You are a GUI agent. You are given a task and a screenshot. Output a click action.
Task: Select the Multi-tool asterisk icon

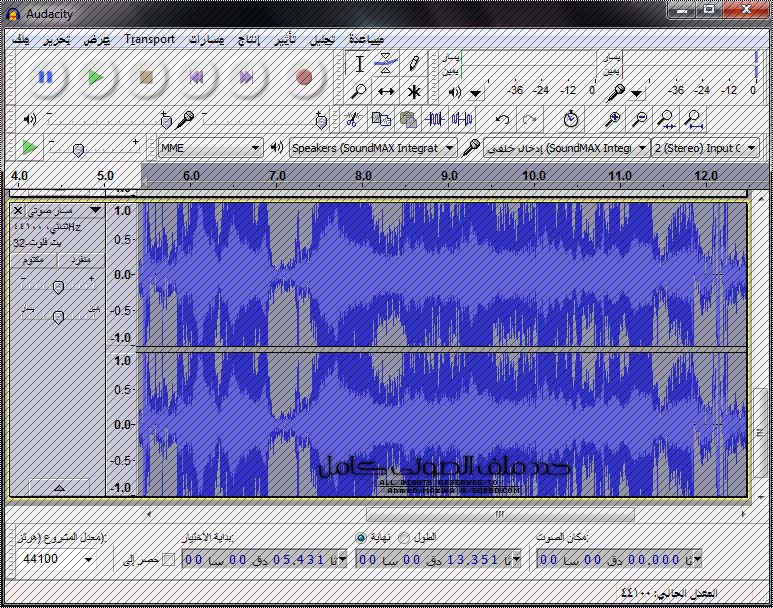(x=413, y=91)
